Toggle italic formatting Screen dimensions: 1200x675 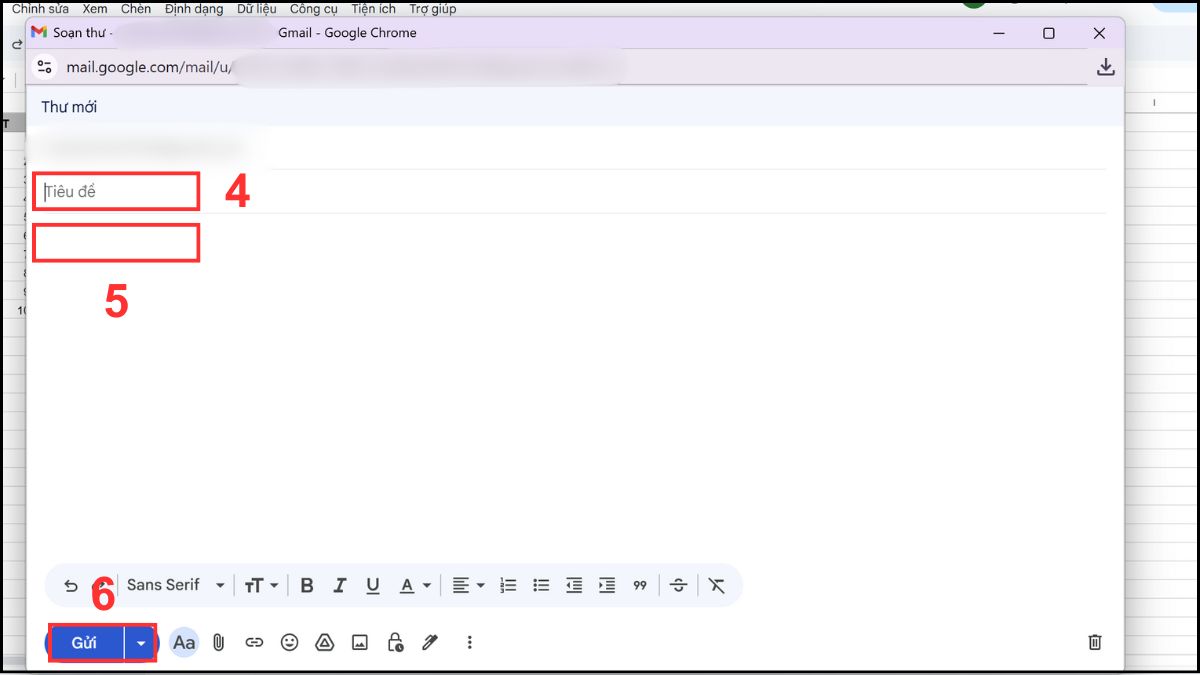[x=339, y=585]
